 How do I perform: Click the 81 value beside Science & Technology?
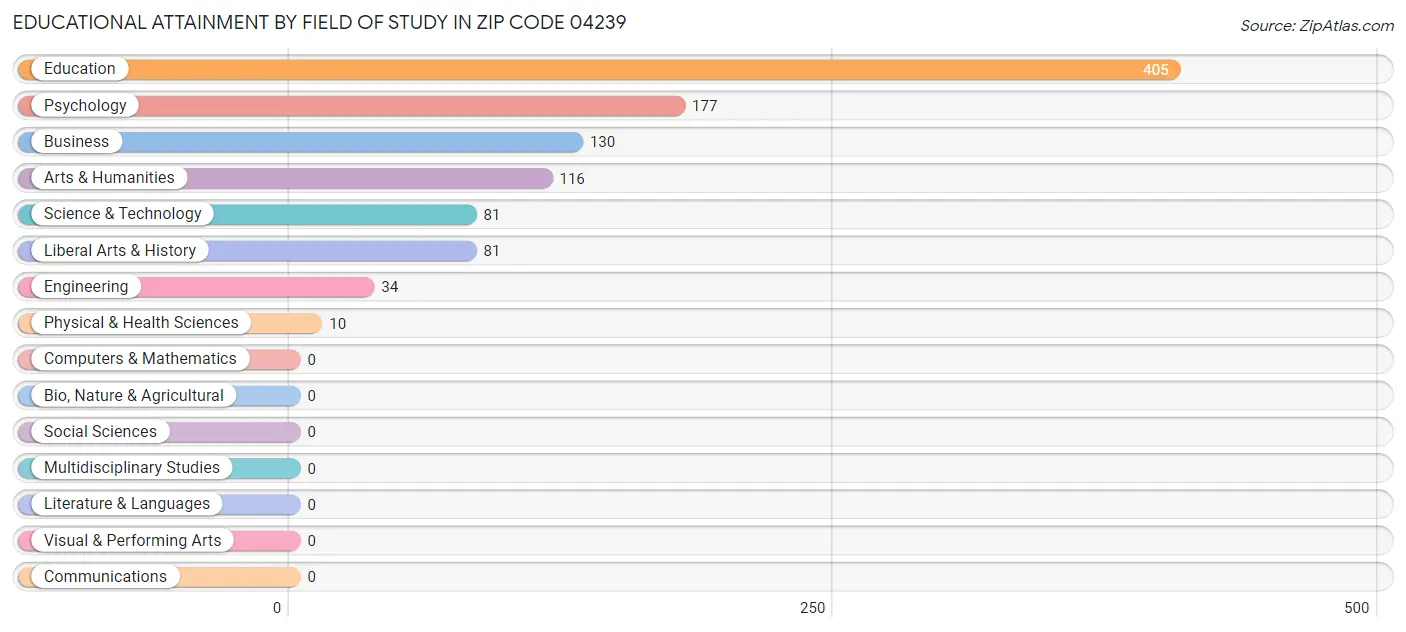[492, 215]
